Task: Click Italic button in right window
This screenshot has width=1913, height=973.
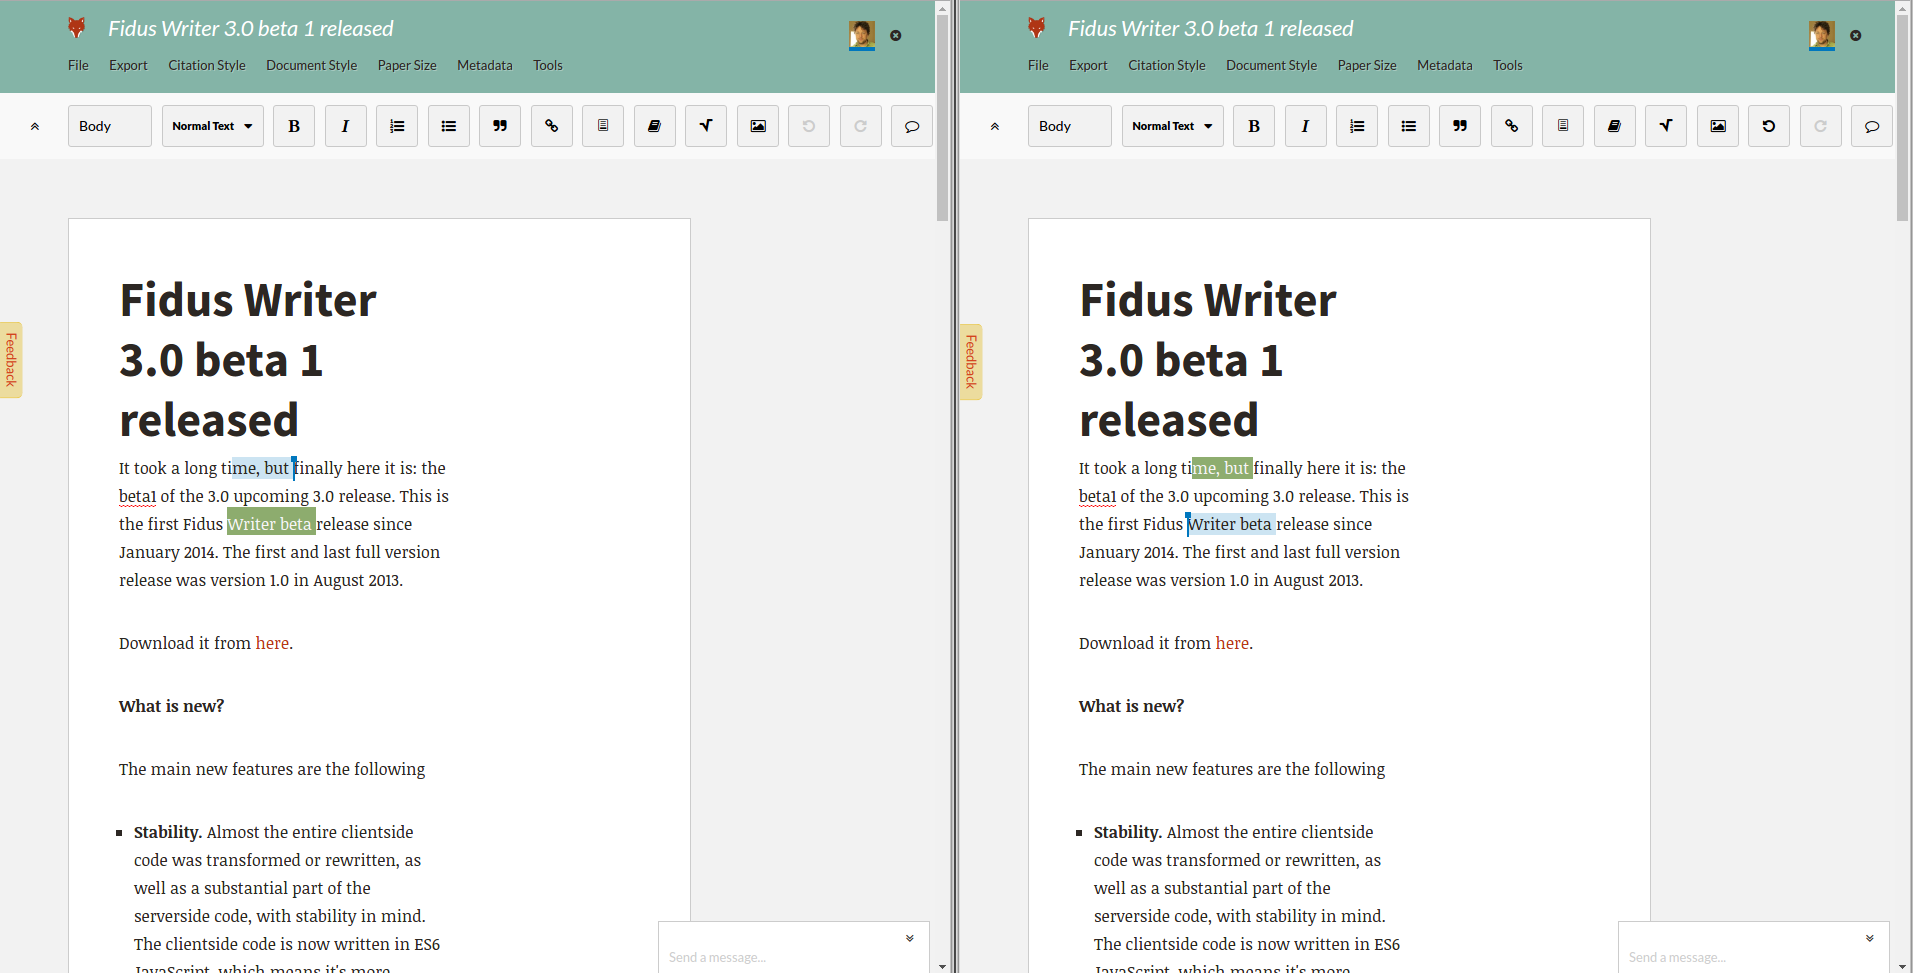Action: [1305, 126]
